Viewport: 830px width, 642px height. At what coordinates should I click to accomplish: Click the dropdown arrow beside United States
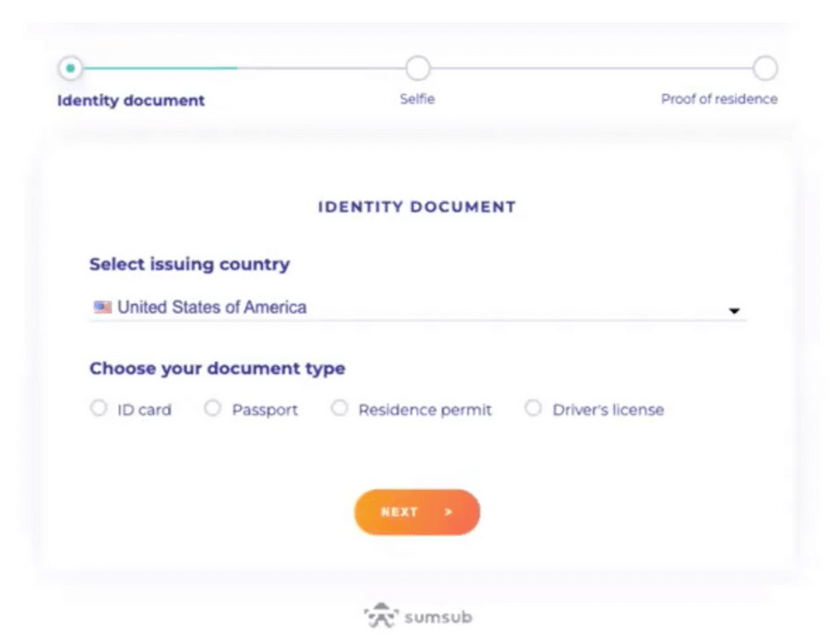click(735, 310)
